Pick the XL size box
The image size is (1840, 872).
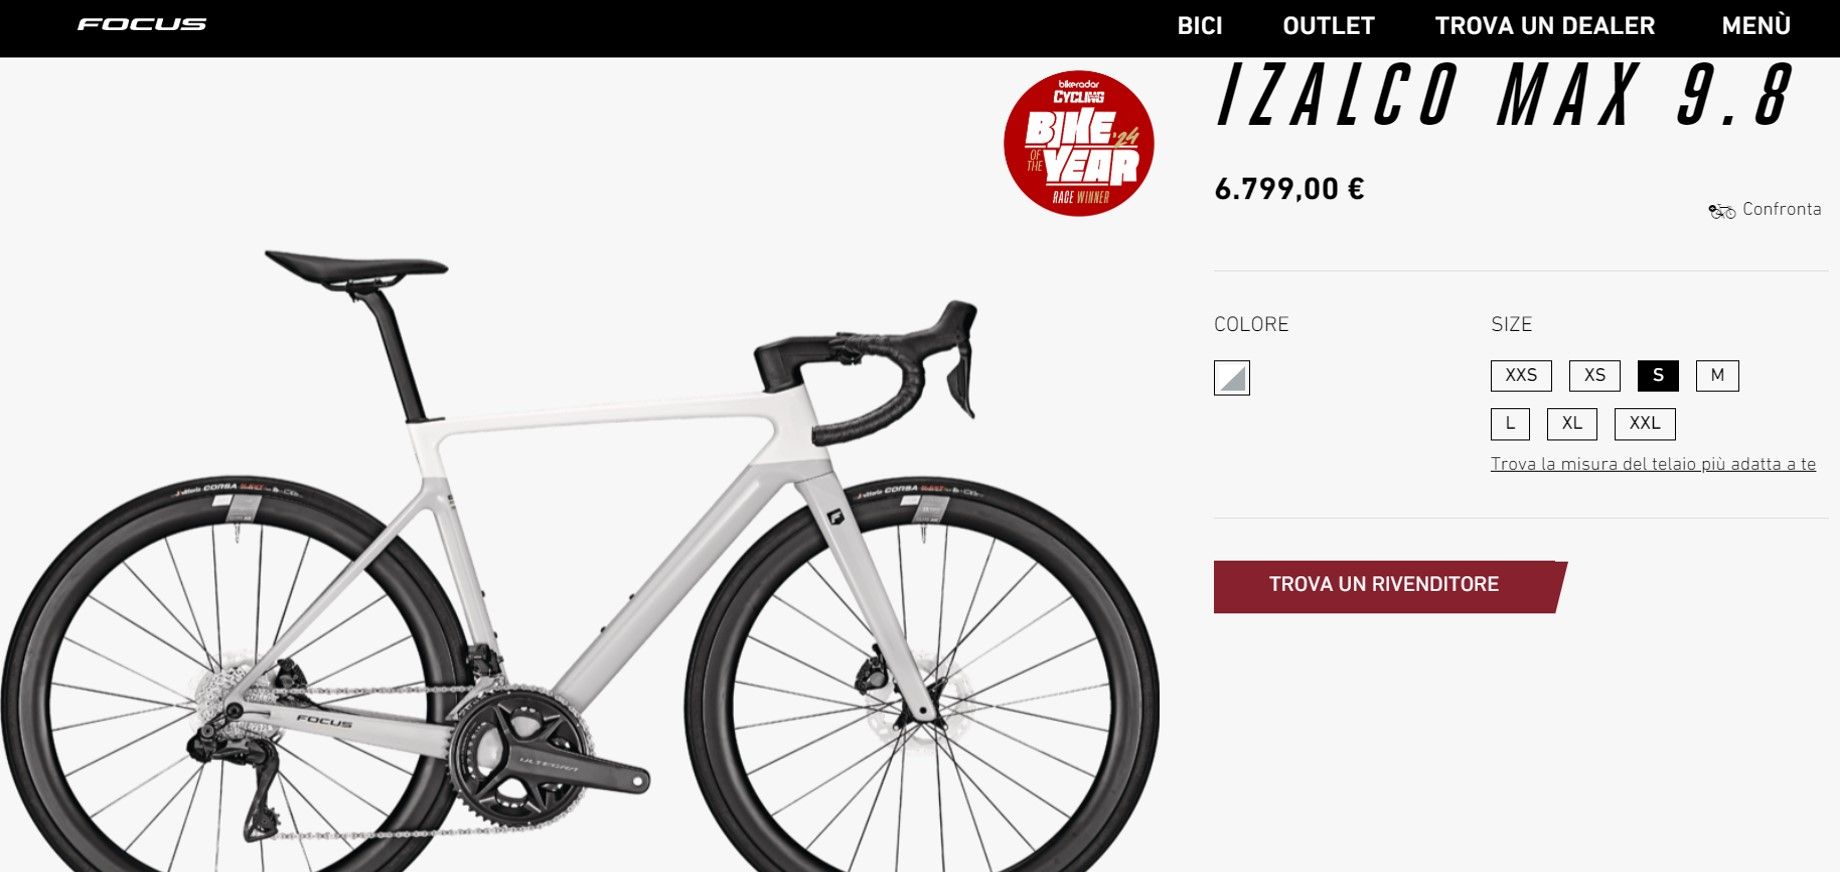click(x=1572, y=424)
